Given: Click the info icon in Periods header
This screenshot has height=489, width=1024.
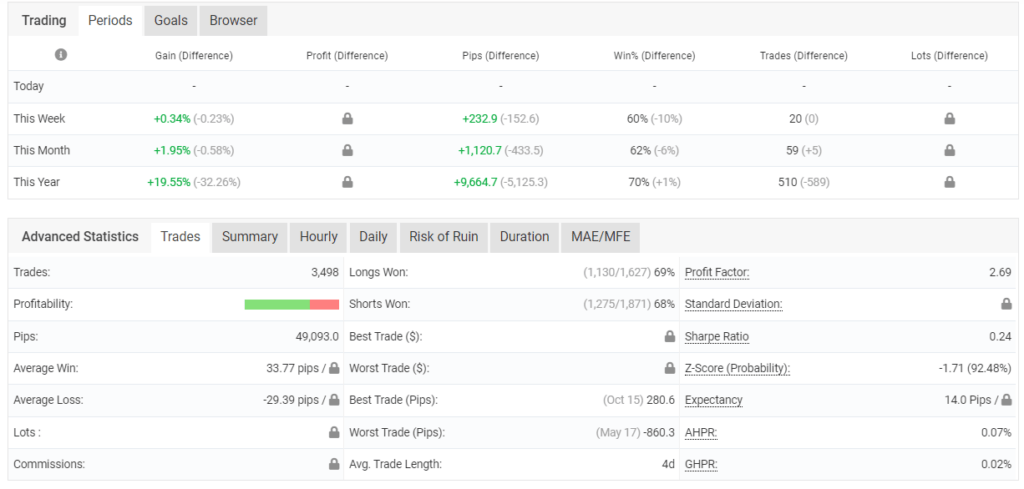Looking at the screenshot, I should click(61, 55).
